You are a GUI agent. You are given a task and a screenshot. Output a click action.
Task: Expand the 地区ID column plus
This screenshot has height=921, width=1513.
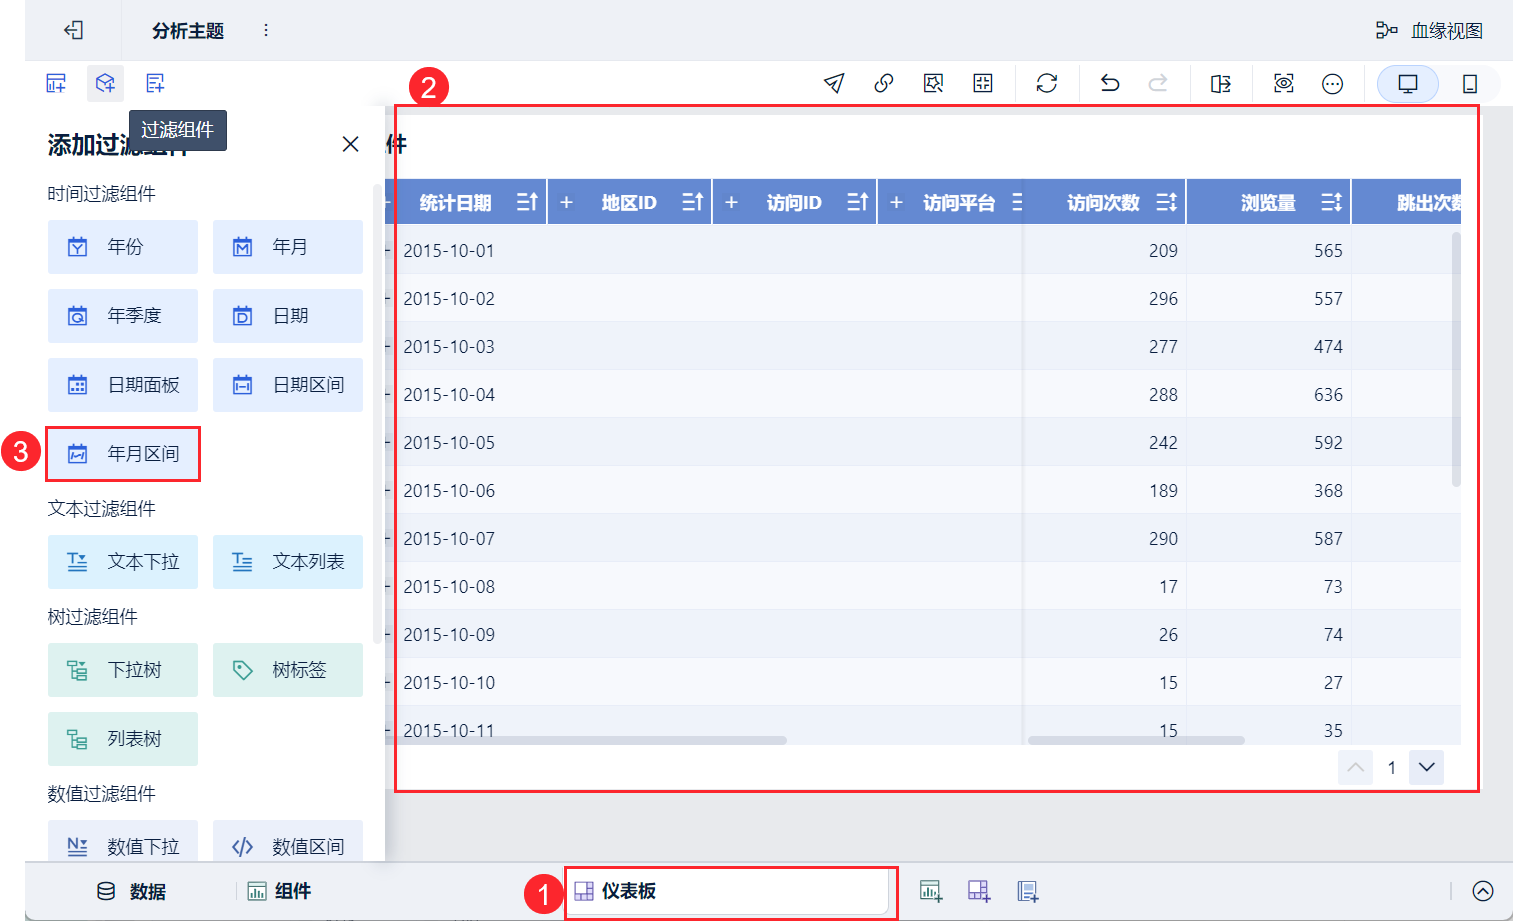(566, 202)
